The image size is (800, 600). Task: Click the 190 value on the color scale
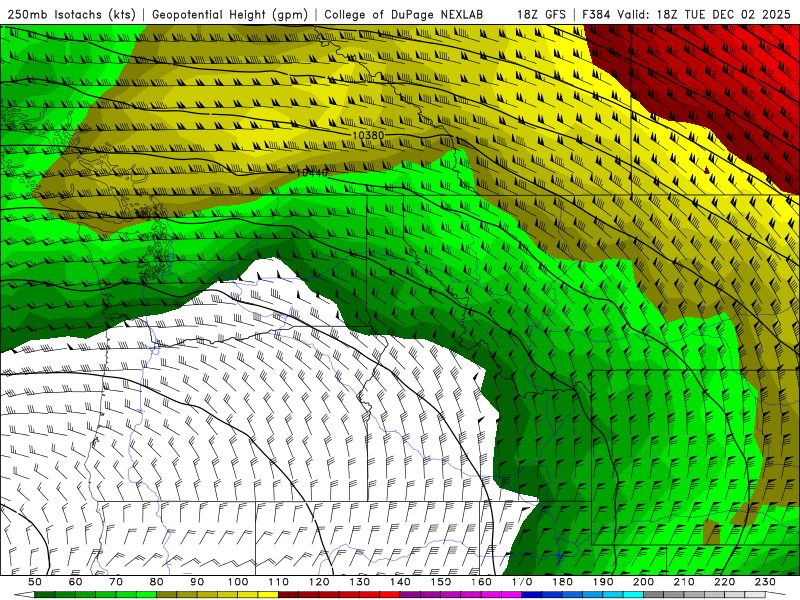click(x=603, y=582)
